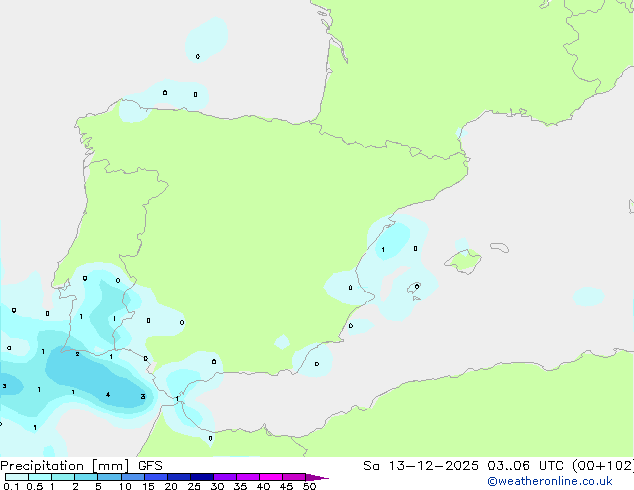Click the 5–10 mm legend swatch
The width and height of the screenshot is (634, 490).
[109, 477]
